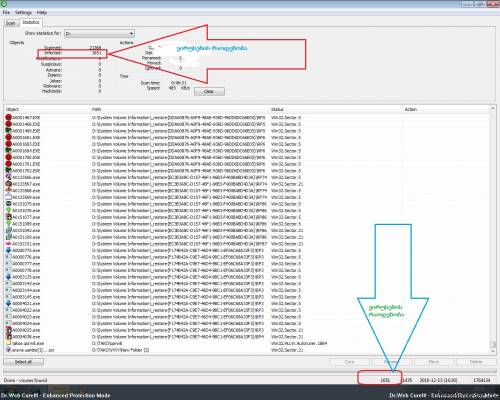This screenshot has width=500, height=400.
Task: Click the blue arrow icon of A0004021.exe
Action: [8, 304]
